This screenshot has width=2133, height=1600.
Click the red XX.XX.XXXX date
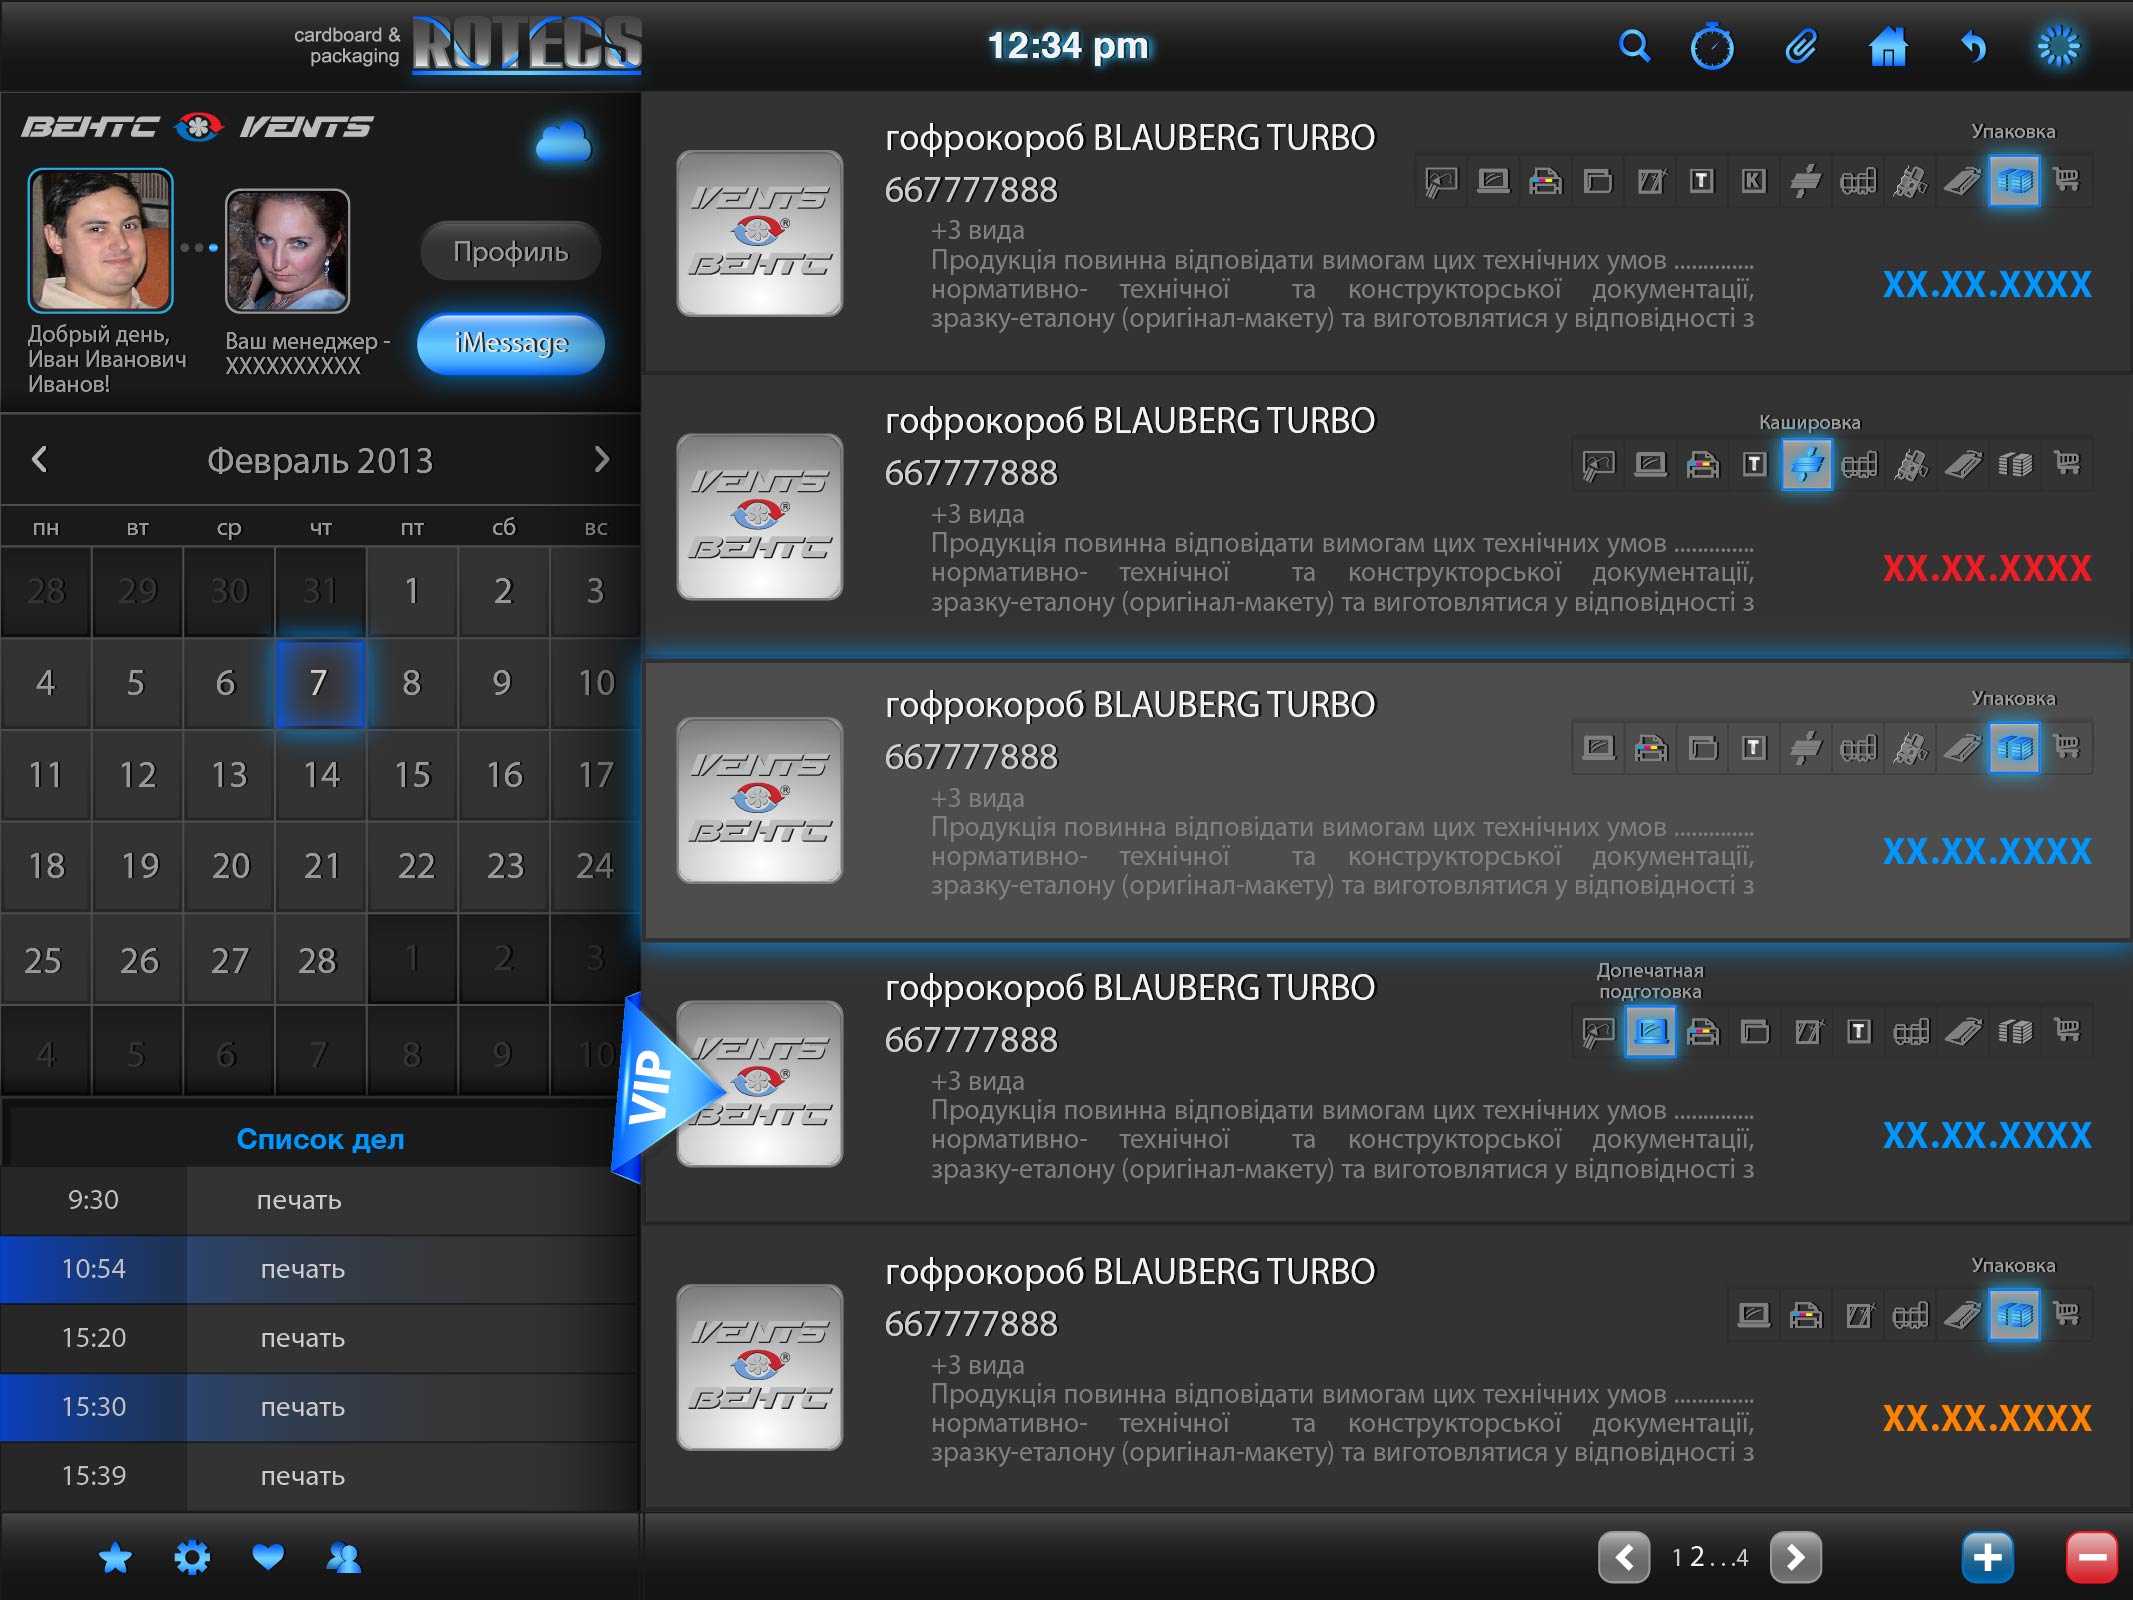(x=1987, y=568)
